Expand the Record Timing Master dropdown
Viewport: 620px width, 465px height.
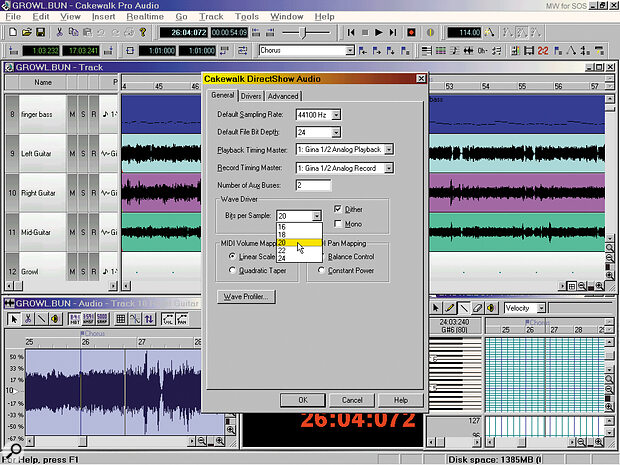pos(389,168)
